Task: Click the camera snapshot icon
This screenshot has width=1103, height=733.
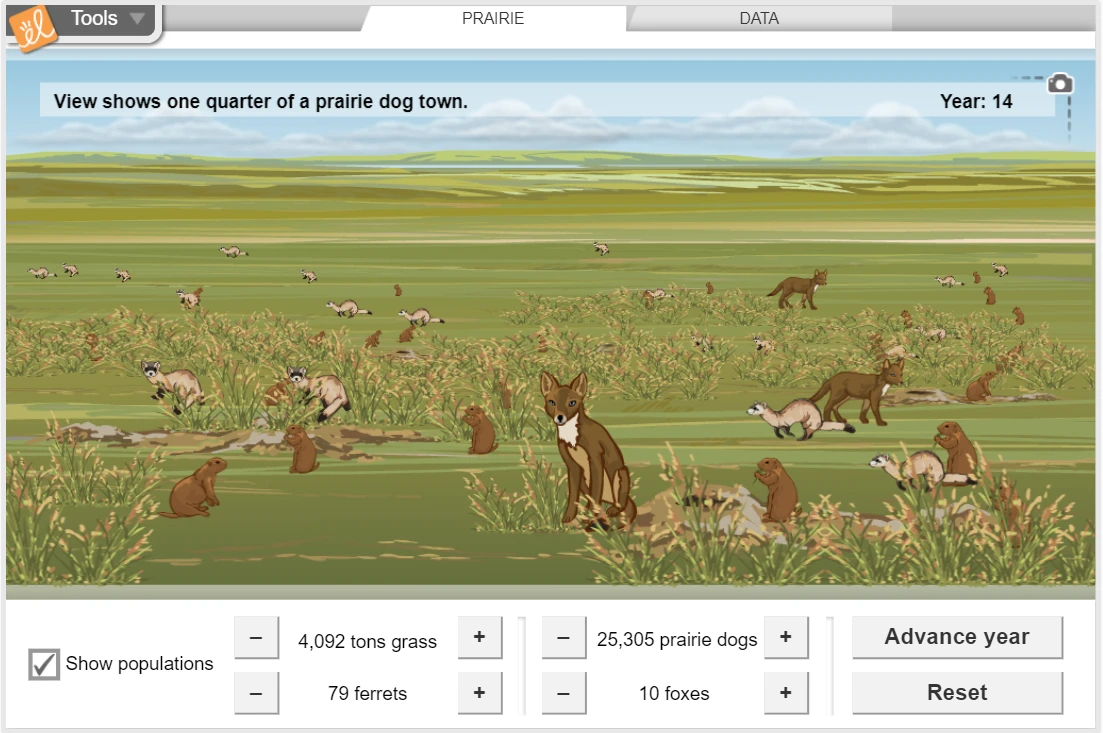Action: pyautogui.click(x=1059, y=84)
